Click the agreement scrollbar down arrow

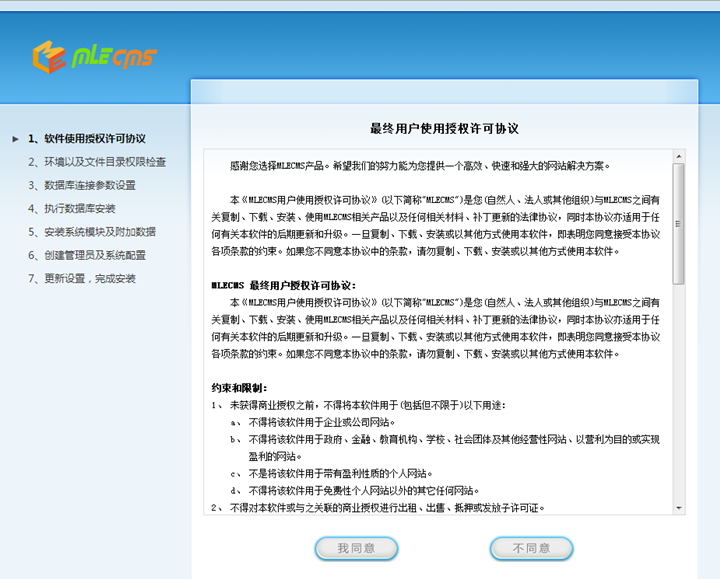coord(679,508)
